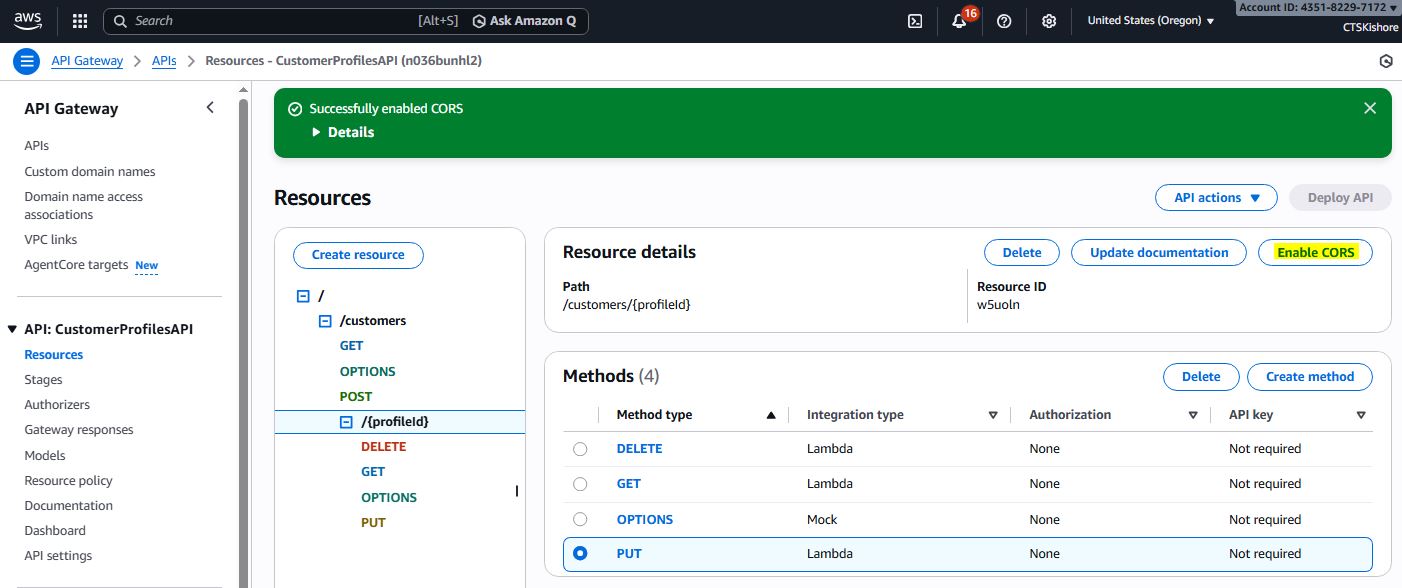Select the OPTIONS method radio button
This screenshot has width=1402, height=588.
[x=580, y=519]
